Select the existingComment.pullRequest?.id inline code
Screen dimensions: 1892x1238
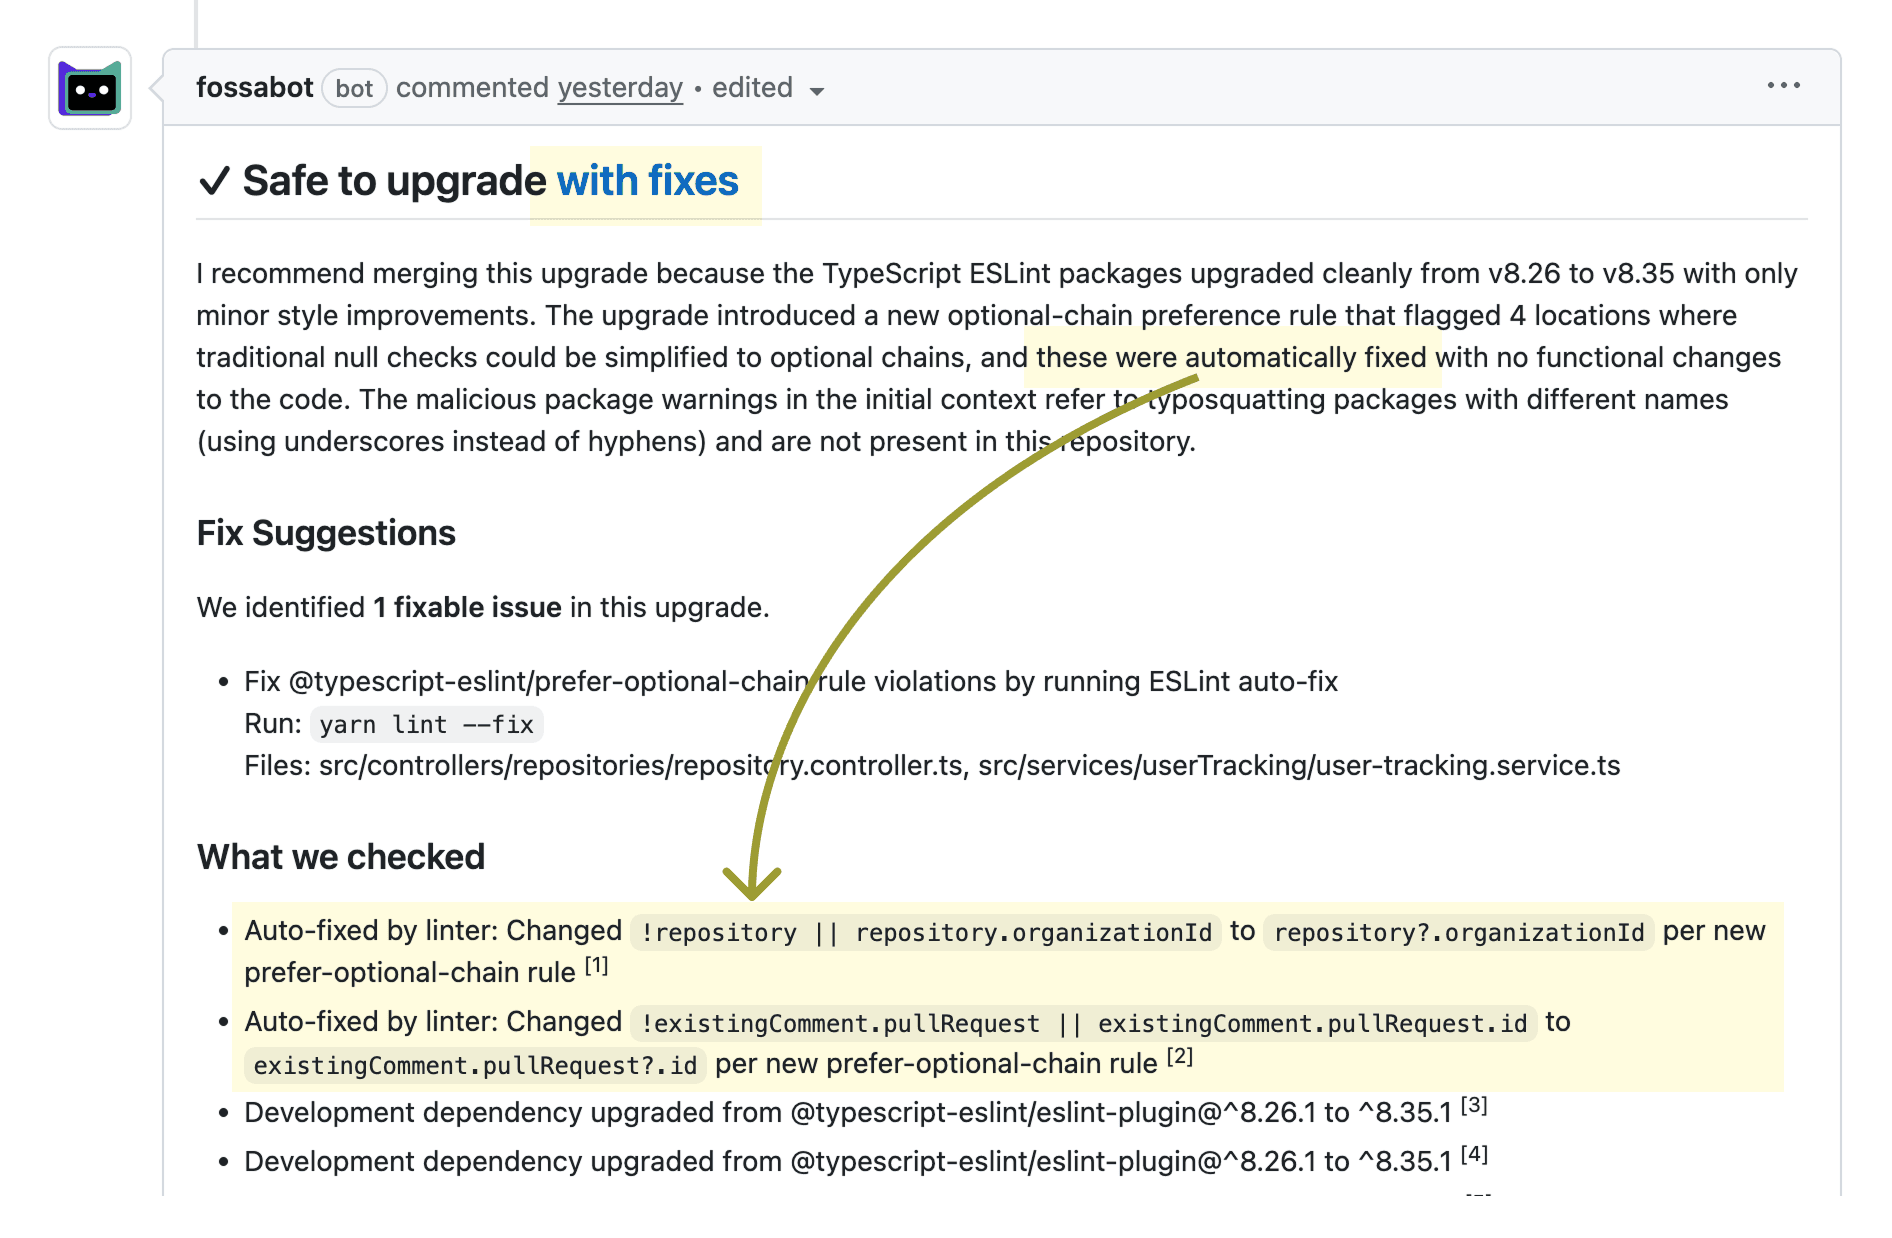click(474, 1065)
